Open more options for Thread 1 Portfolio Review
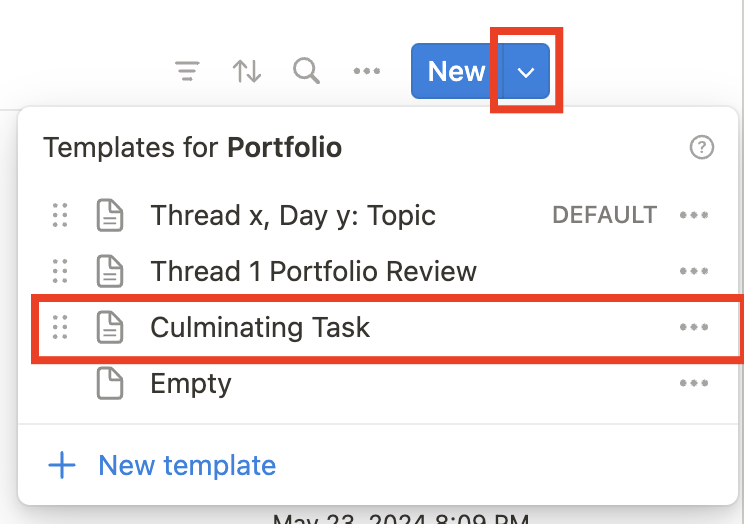This screenshot has width=744, height=524. 694,271
